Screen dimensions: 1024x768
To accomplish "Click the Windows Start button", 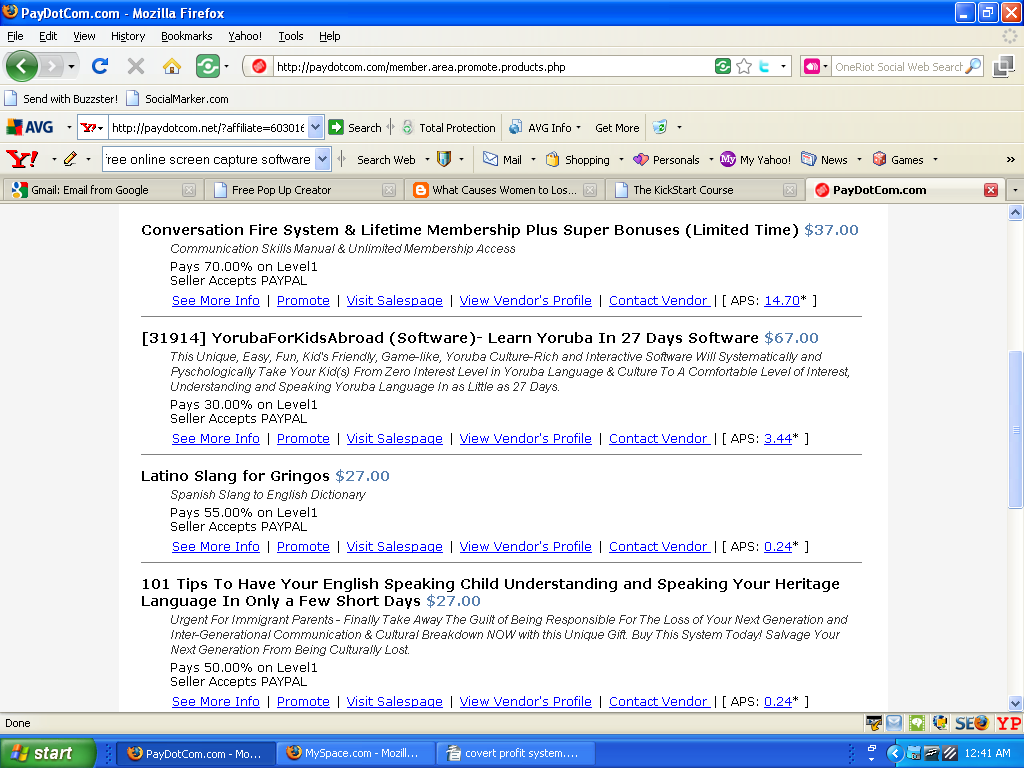I will pos(48,753).
